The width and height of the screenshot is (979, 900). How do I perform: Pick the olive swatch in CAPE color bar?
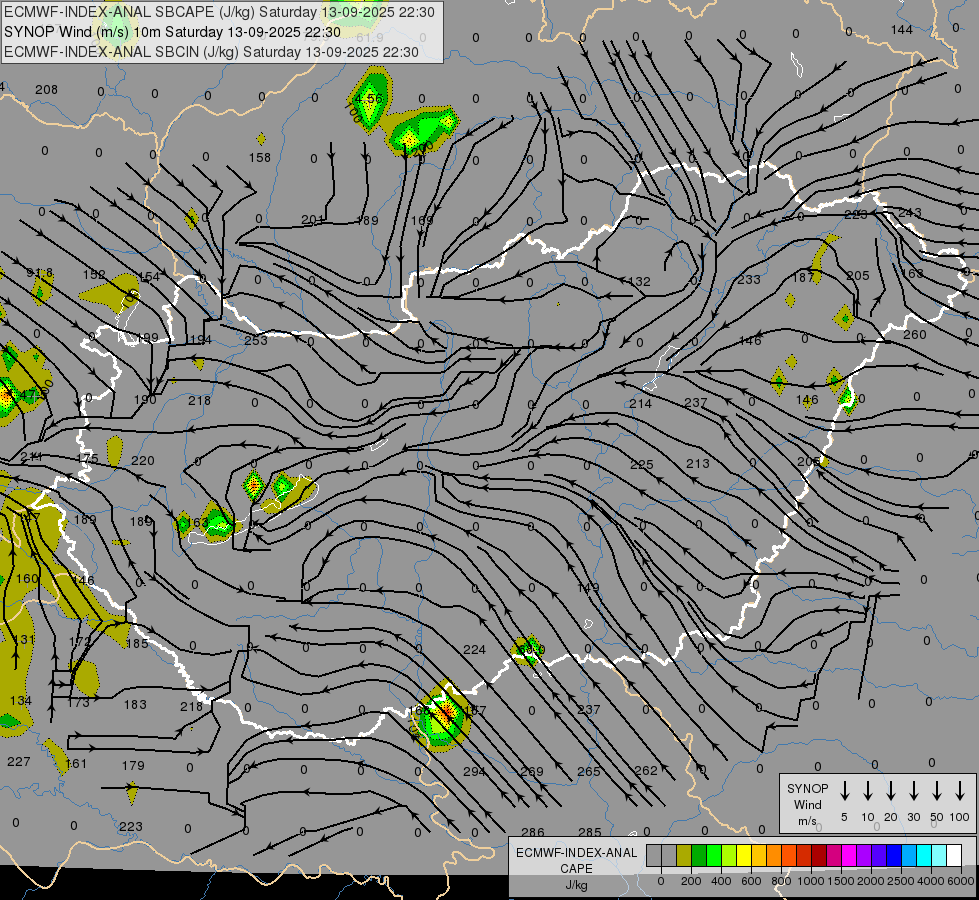pyautogui.click(x=684, y=856)
